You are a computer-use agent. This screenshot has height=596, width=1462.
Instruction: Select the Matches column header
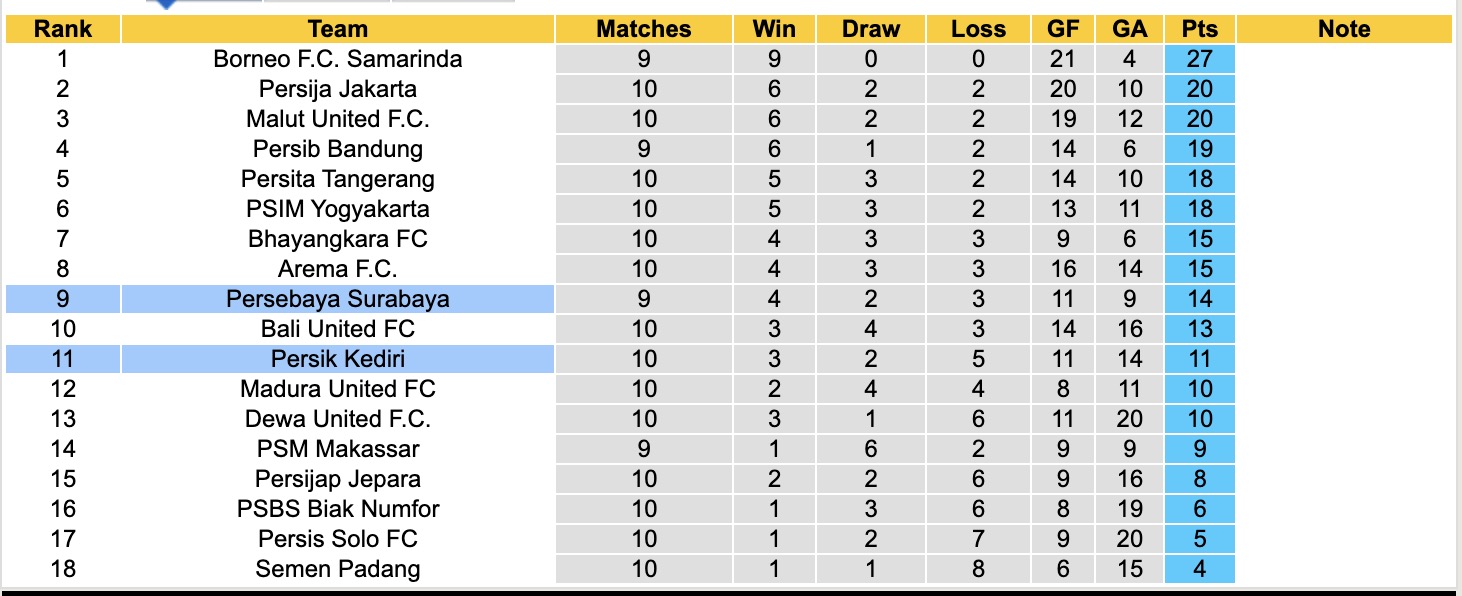coord(644,29)
